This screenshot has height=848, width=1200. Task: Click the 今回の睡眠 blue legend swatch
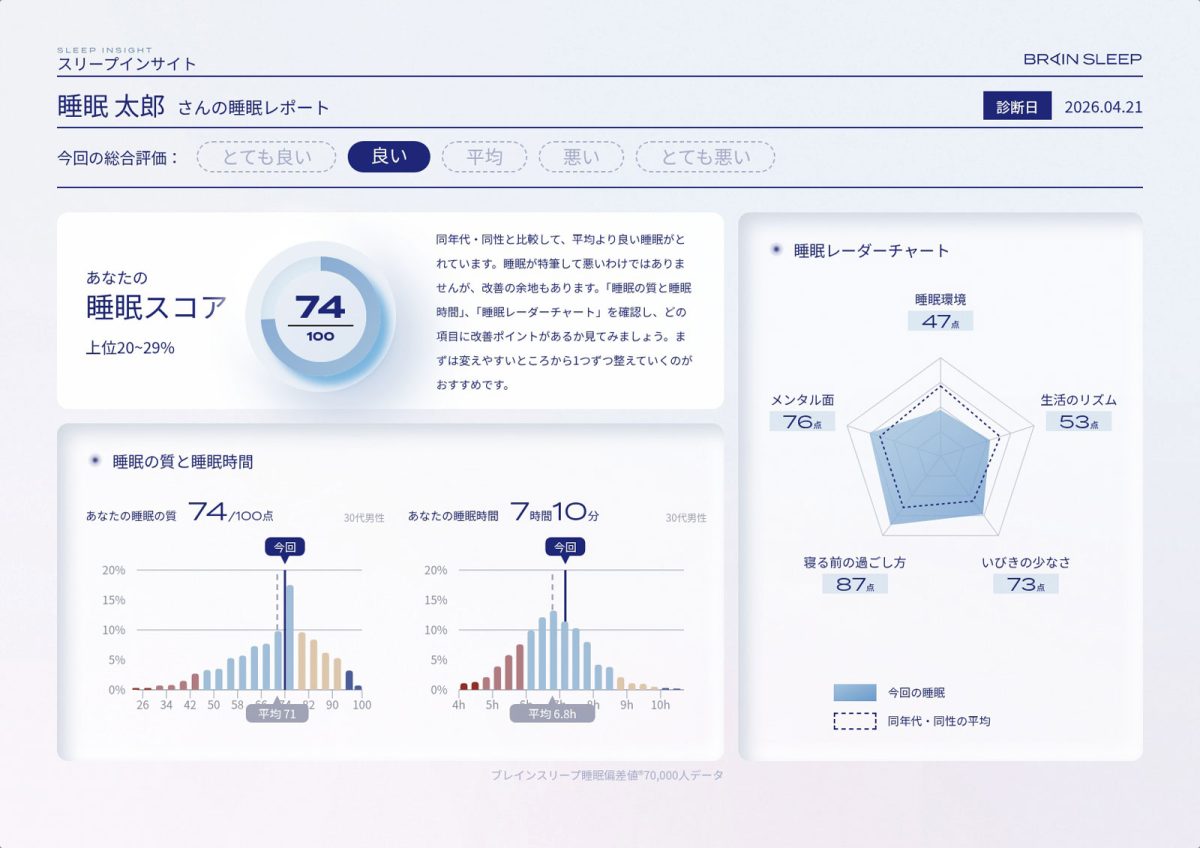click(x=855, y=693)
